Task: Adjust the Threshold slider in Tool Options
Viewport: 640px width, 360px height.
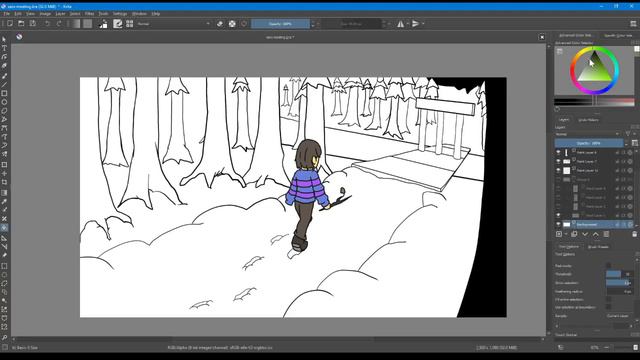Action: click(x=619, y=274)
